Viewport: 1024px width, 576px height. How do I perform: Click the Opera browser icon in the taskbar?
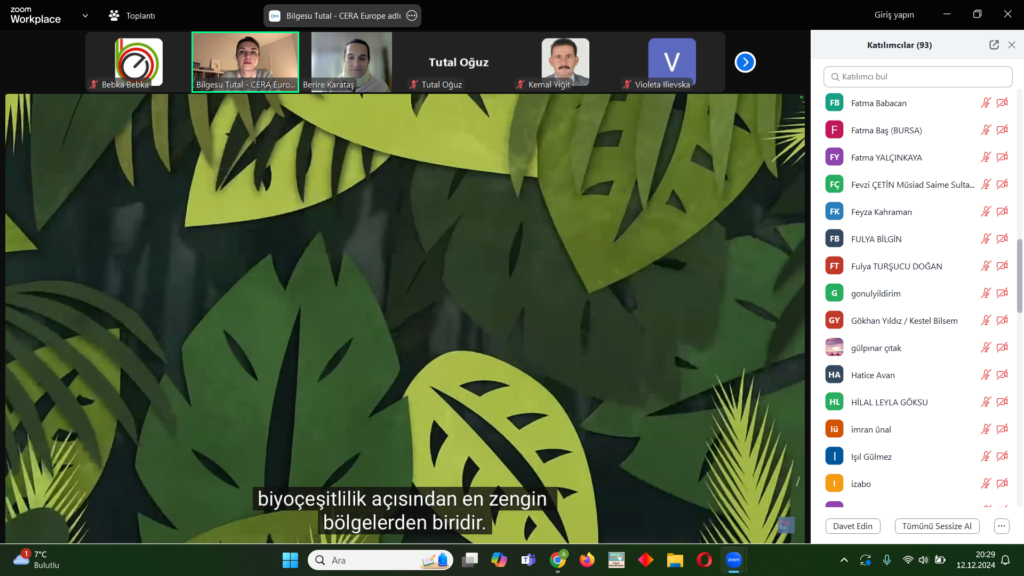tap(704, 560)
